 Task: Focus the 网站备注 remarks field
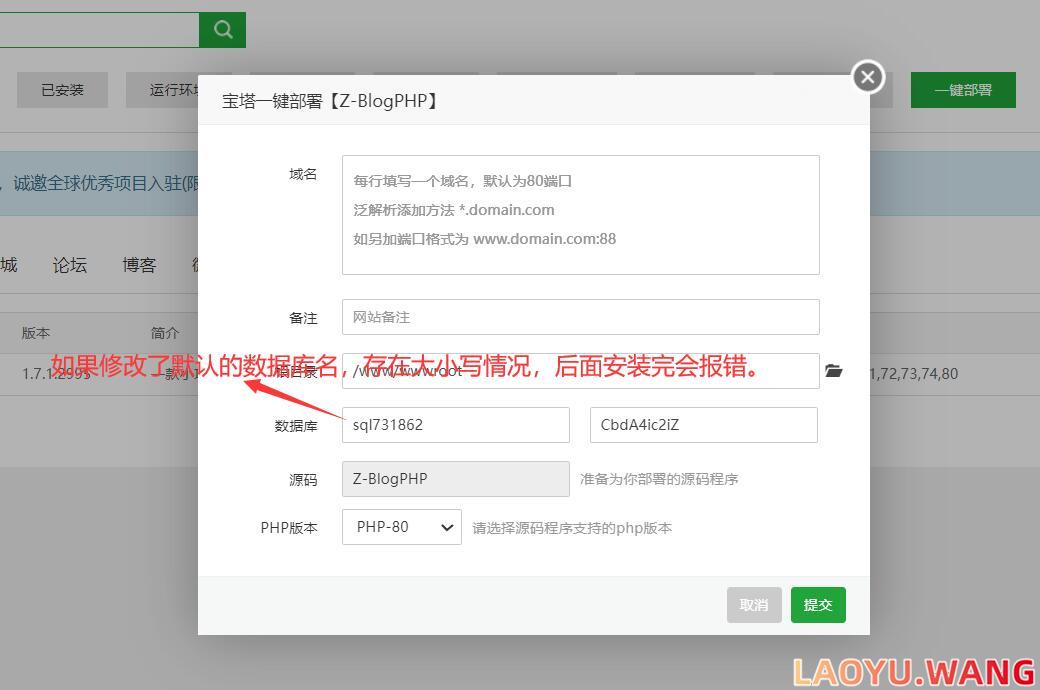(580, 316)
